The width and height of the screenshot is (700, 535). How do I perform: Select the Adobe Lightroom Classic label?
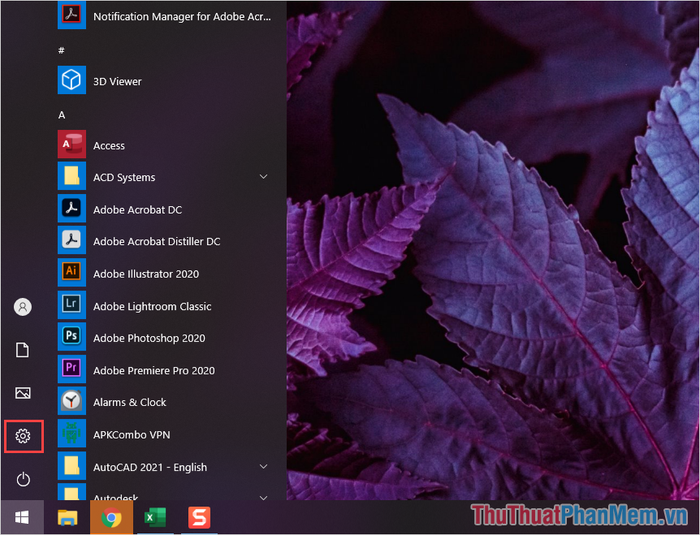(152, 306)
